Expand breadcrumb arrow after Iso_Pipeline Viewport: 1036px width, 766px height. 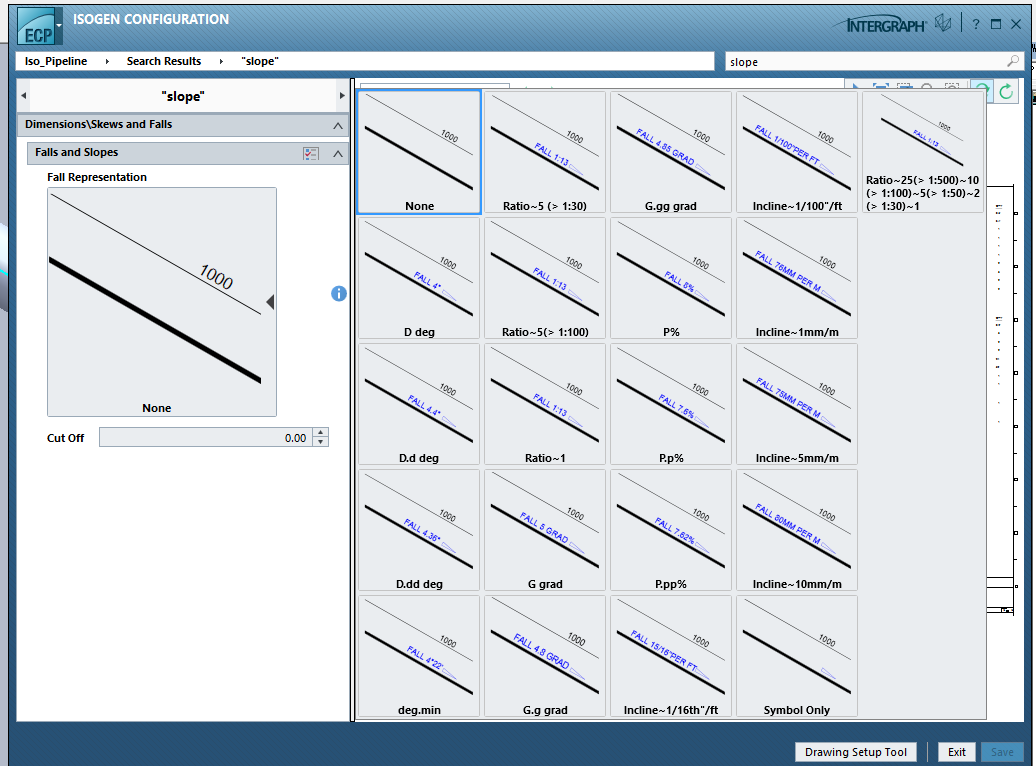107,61
